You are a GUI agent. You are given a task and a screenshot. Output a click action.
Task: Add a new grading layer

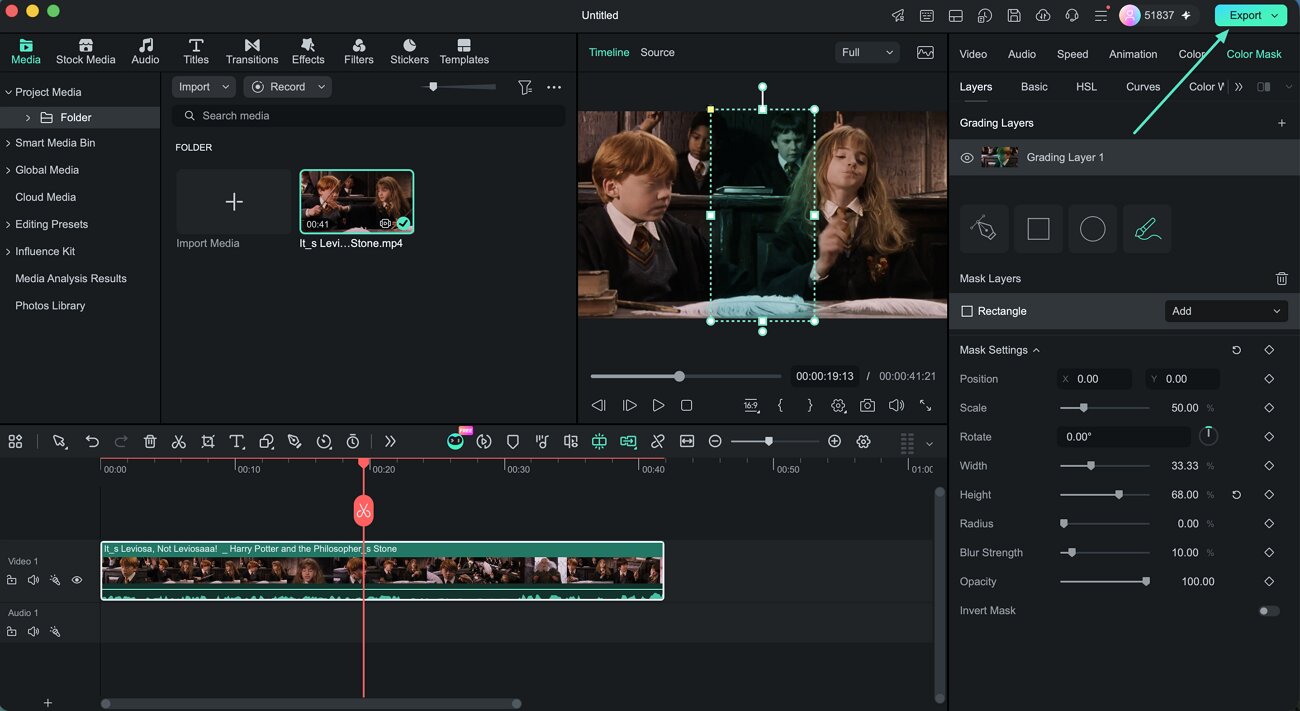tap(1281, 123)
